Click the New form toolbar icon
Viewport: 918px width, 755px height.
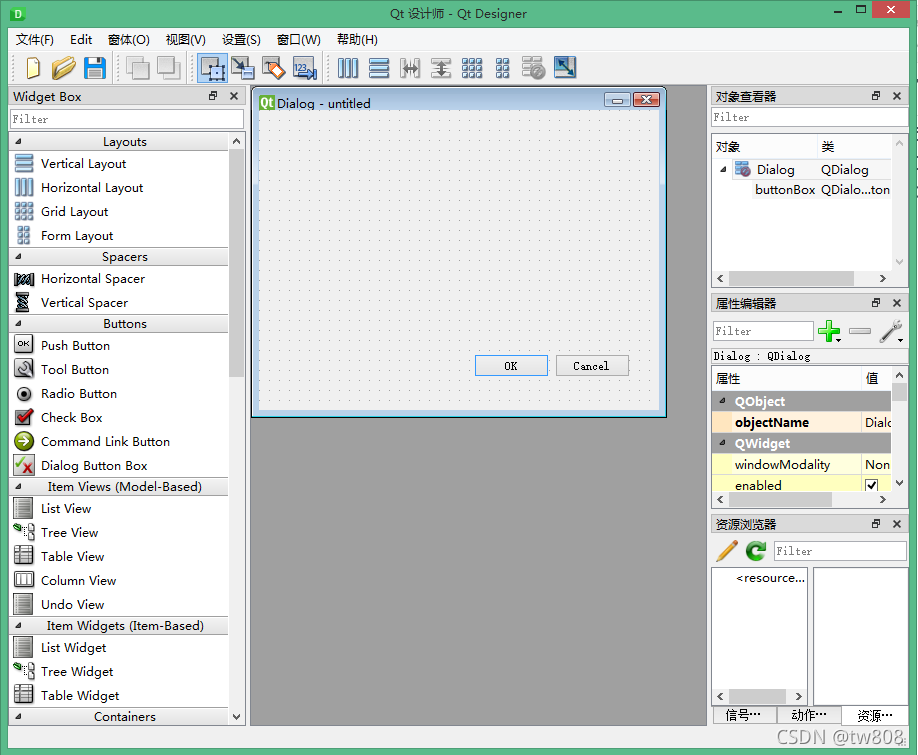click(x=33, y=68)
